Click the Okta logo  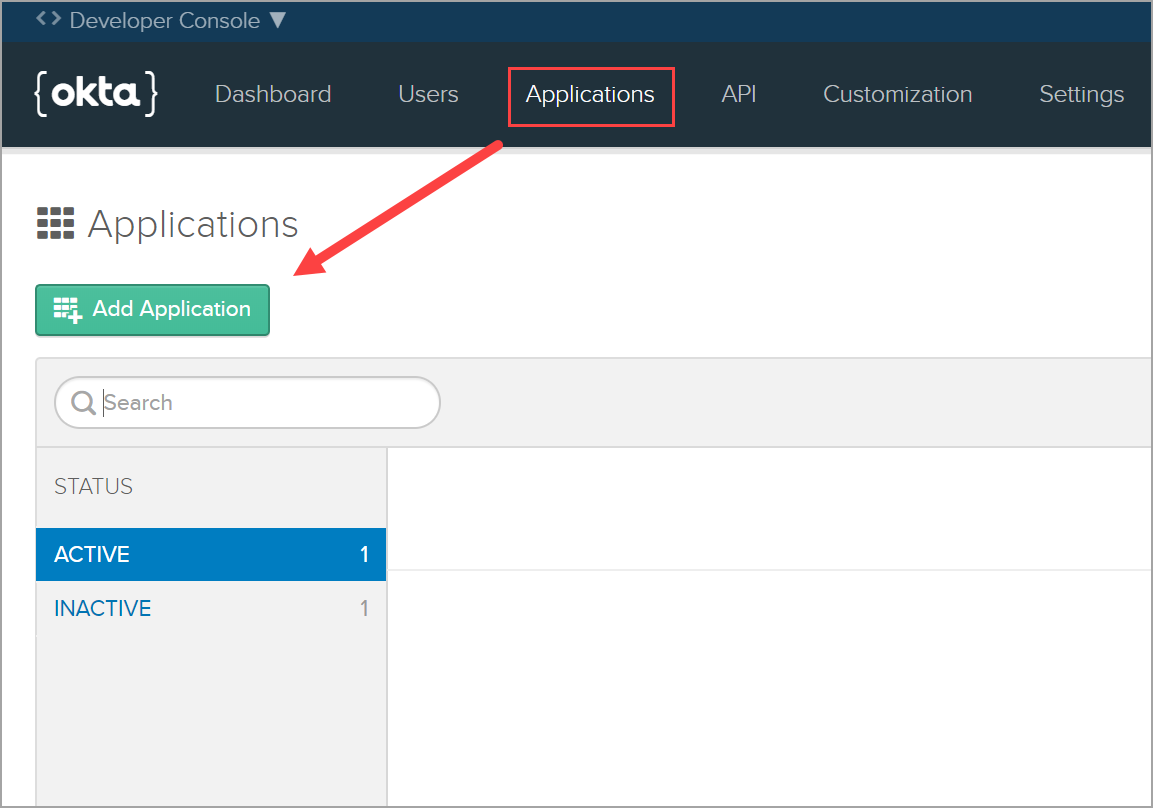[95, 94]
